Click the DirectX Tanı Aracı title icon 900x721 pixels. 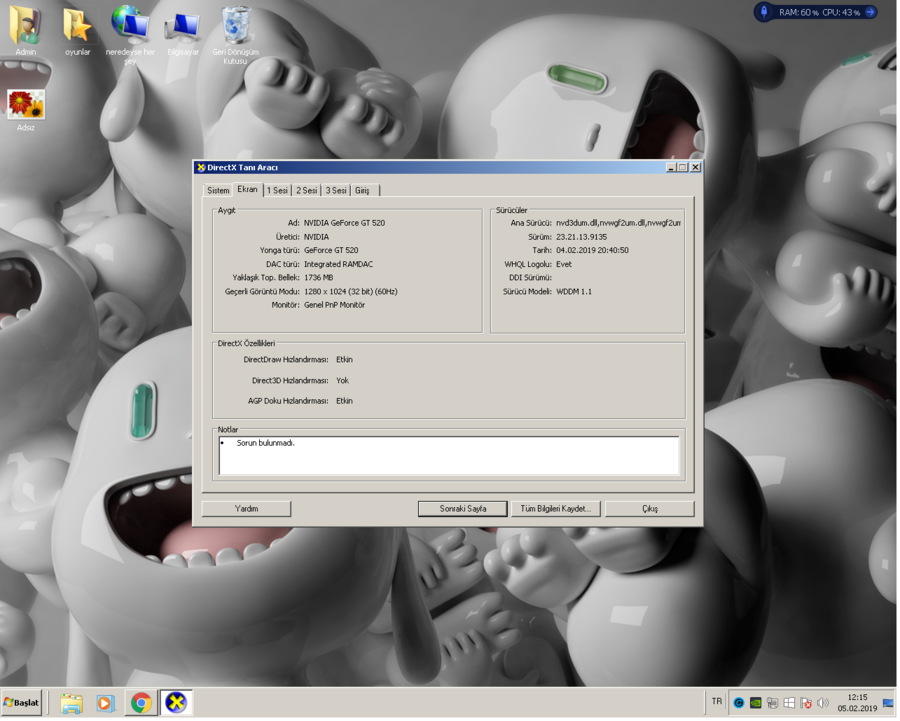pos(201,168)
